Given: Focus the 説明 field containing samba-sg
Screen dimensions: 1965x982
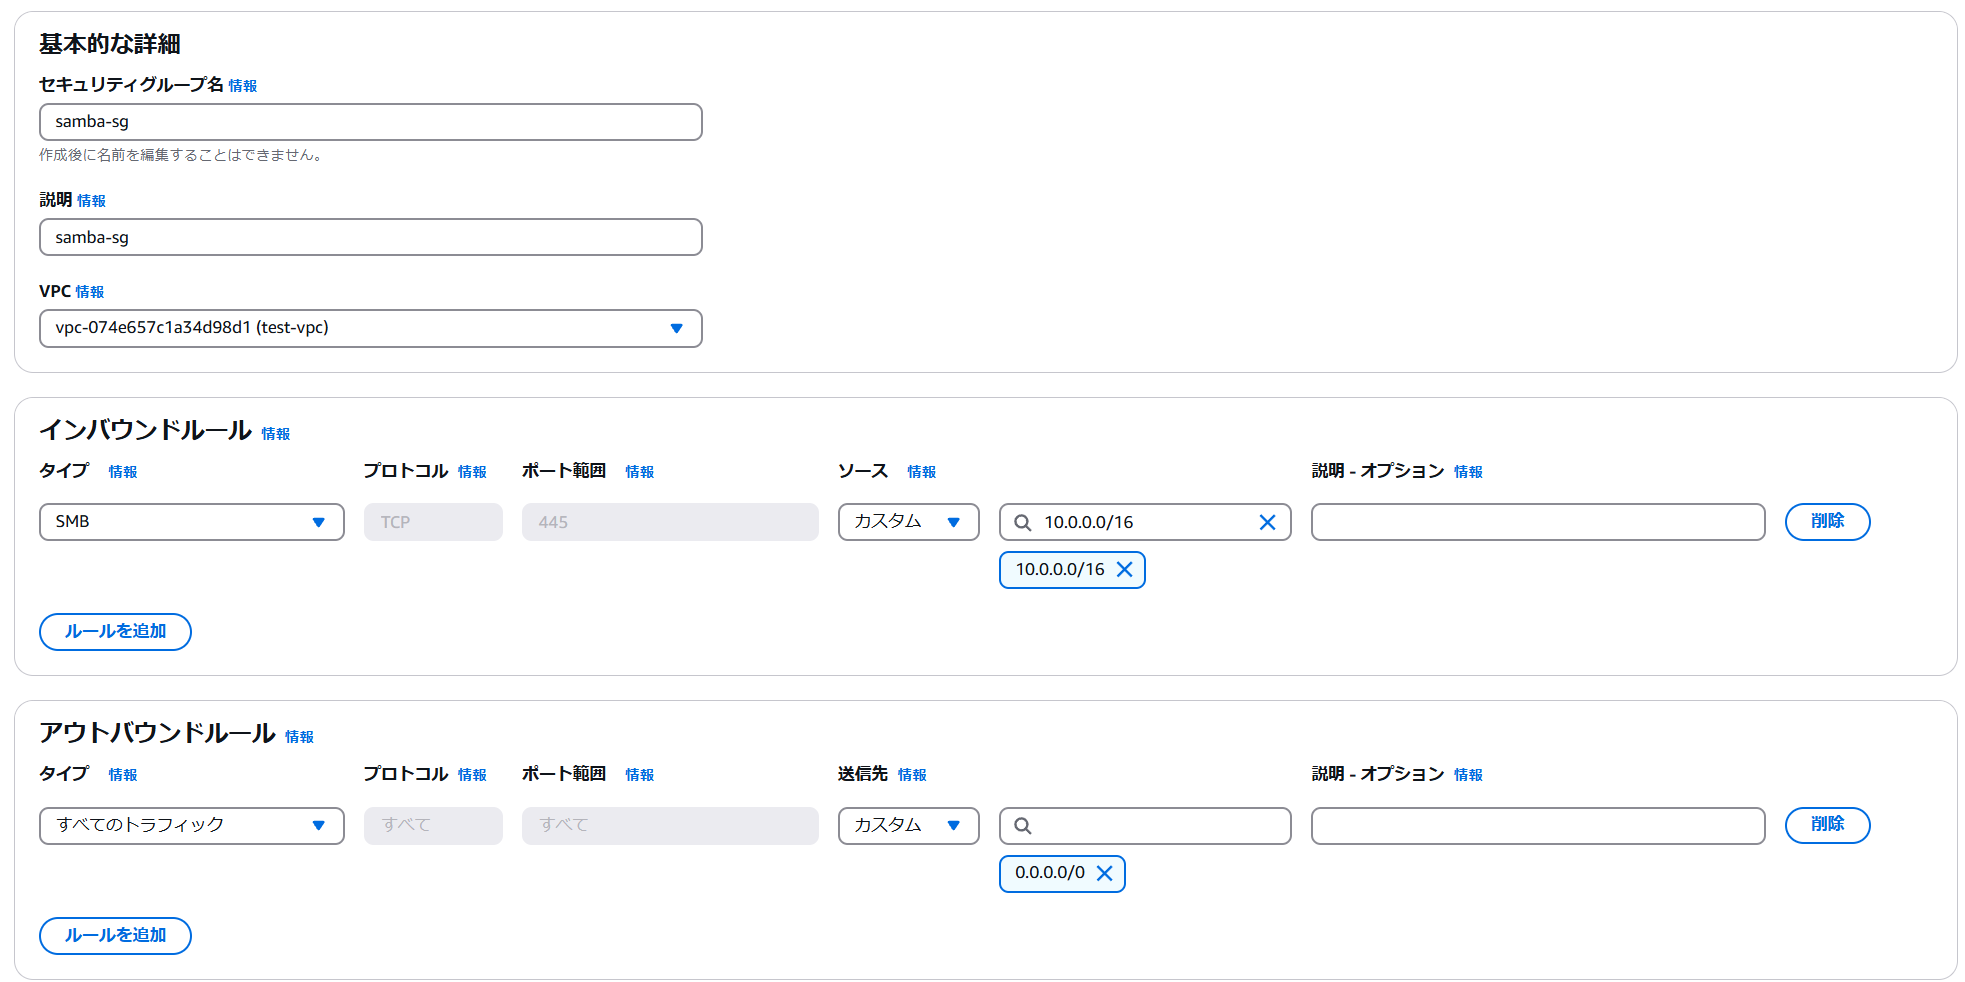Looking at the screenshot, I should coord(371,237).
